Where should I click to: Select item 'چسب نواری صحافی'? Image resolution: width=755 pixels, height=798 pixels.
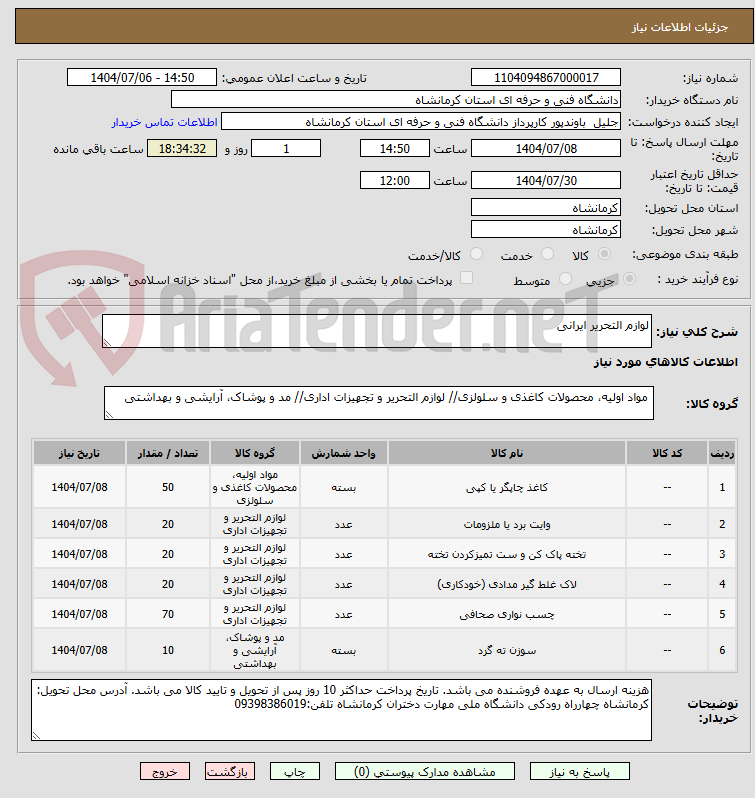507,614
